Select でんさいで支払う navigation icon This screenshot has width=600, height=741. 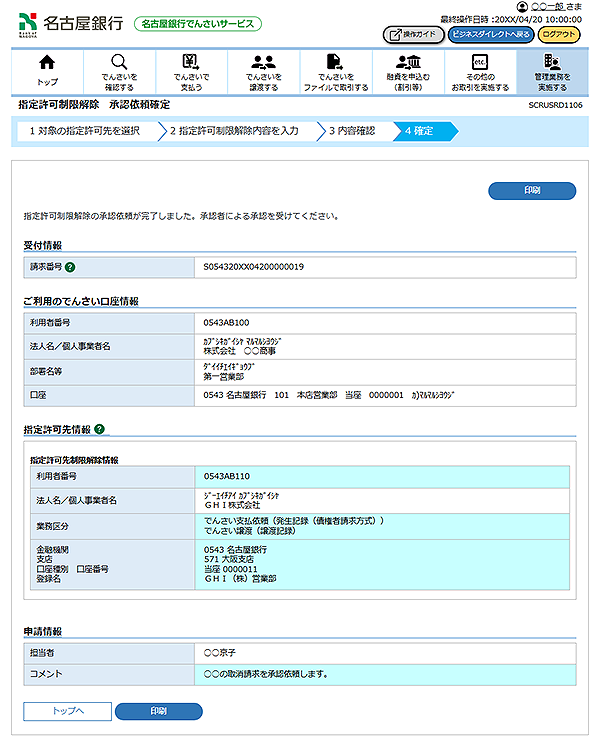[191, 70]
